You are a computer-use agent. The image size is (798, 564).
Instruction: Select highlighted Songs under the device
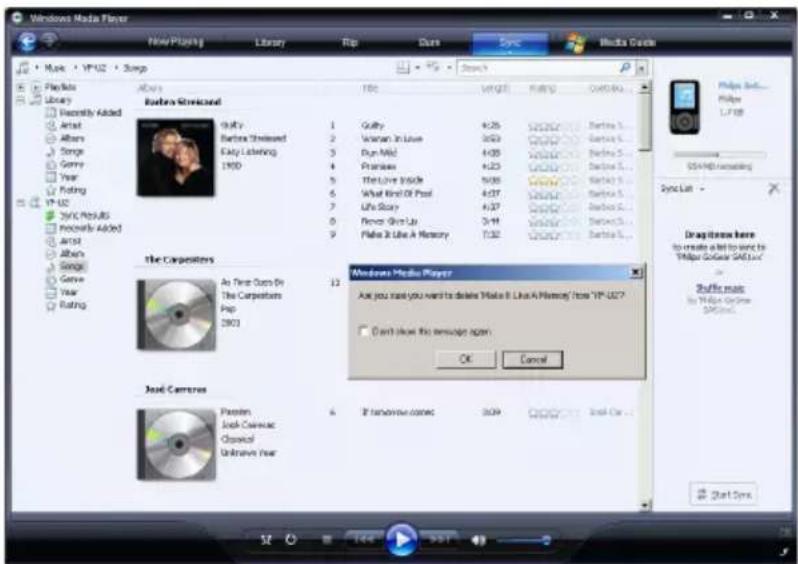pyautogui.click(x=72, y=266)
